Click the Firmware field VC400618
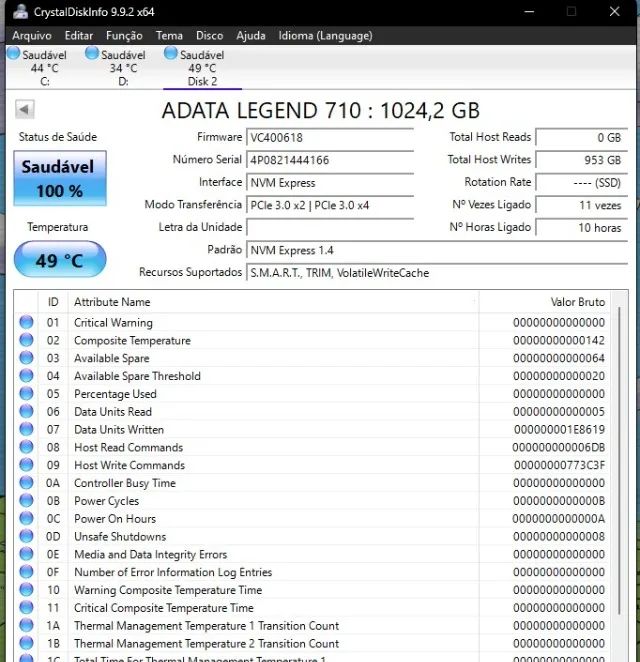This screenshot has height=662, width=640. tap(330, 137)
